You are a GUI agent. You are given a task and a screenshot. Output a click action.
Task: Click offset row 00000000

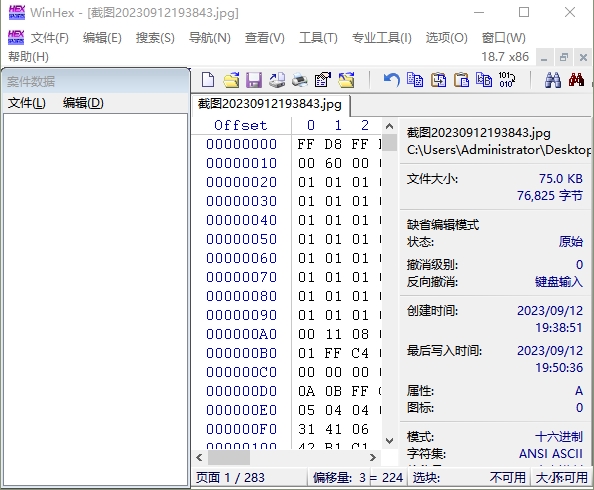pyautogui.click(x=242, y=144)
